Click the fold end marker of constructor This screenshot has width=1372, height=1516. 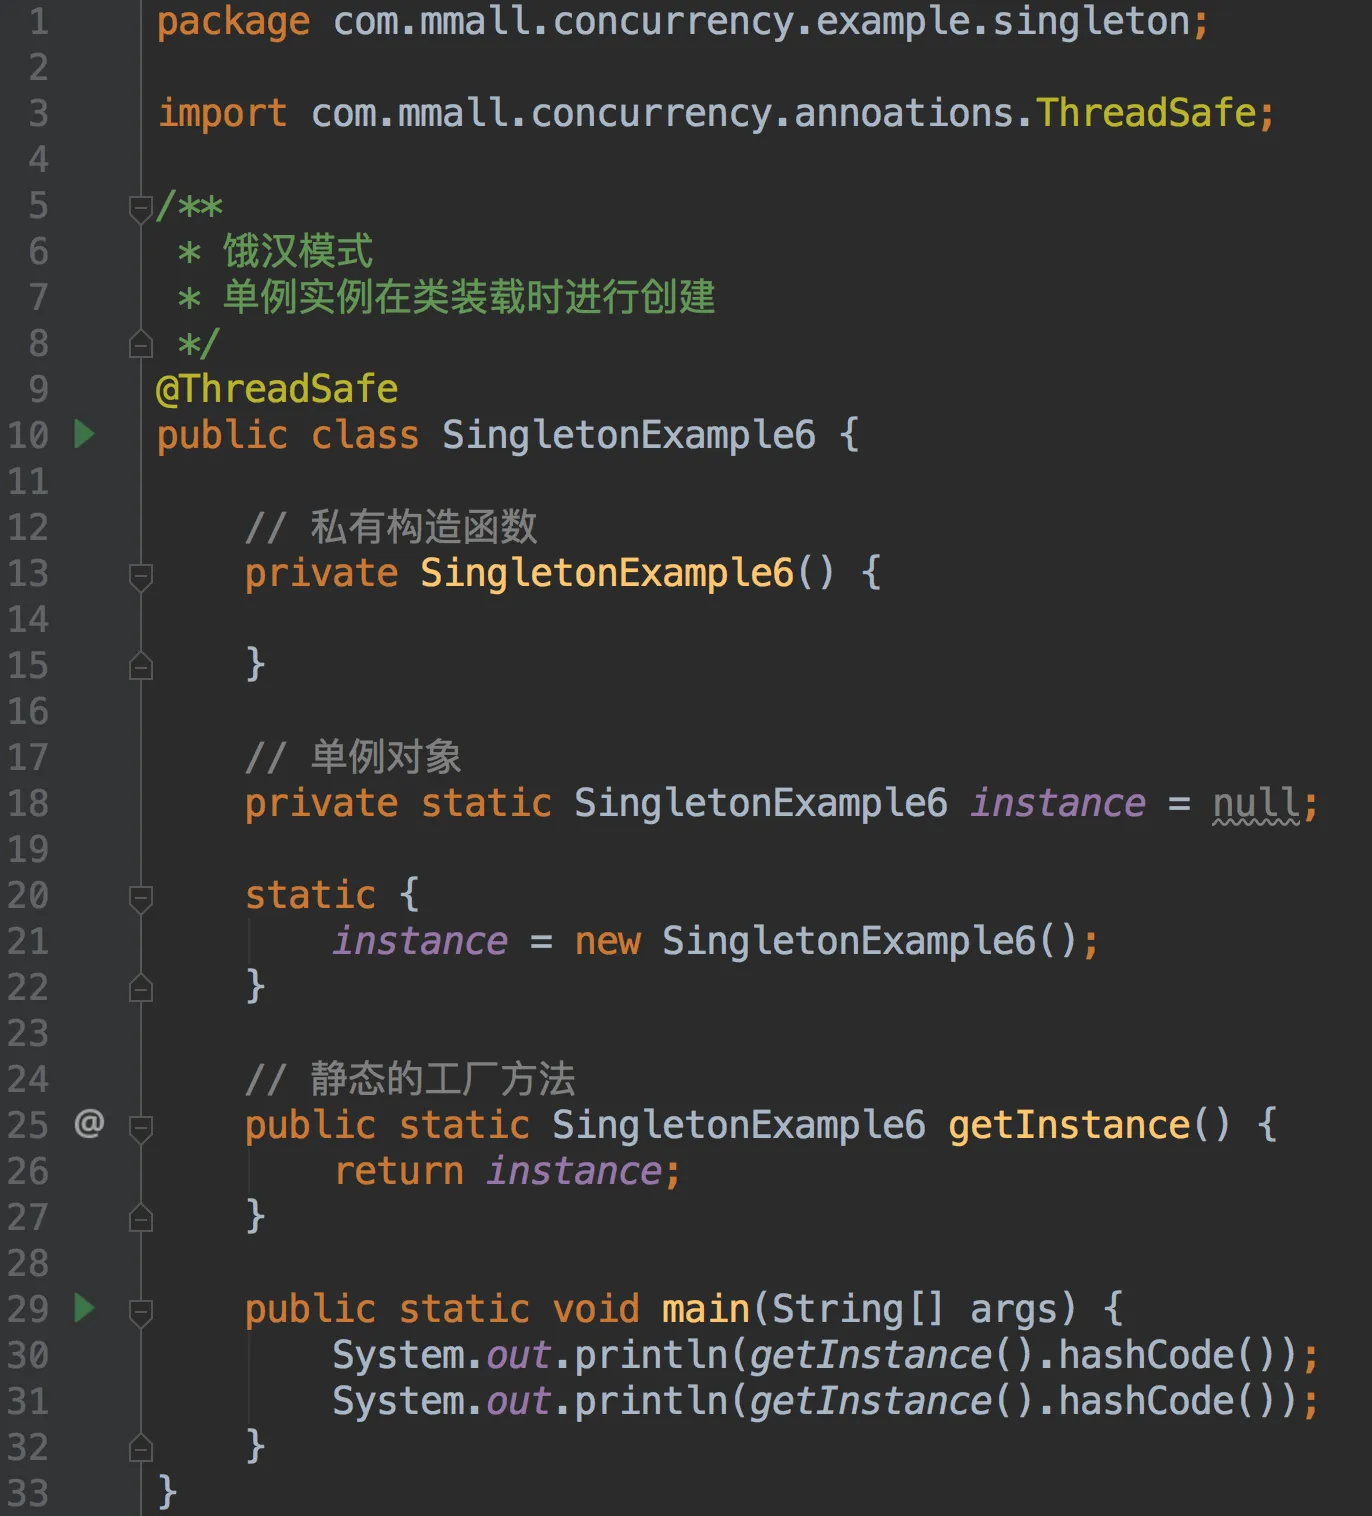141,665
